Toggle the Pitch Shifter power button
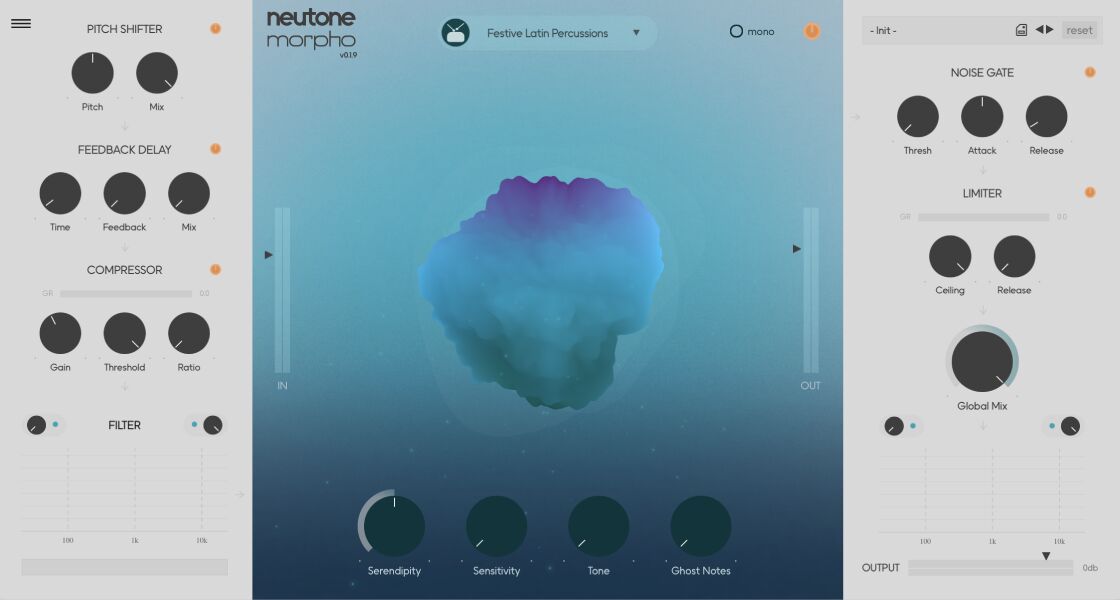Image resolution: width=1120 pixels, height=600 pixels. tap(215, 29)
